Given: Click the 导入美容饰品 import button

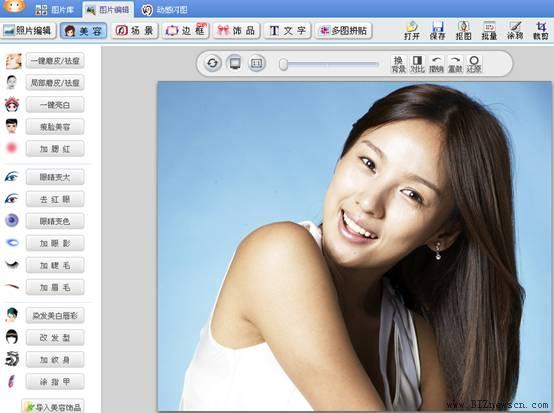Looking at the screenshot, I should 54,407.
